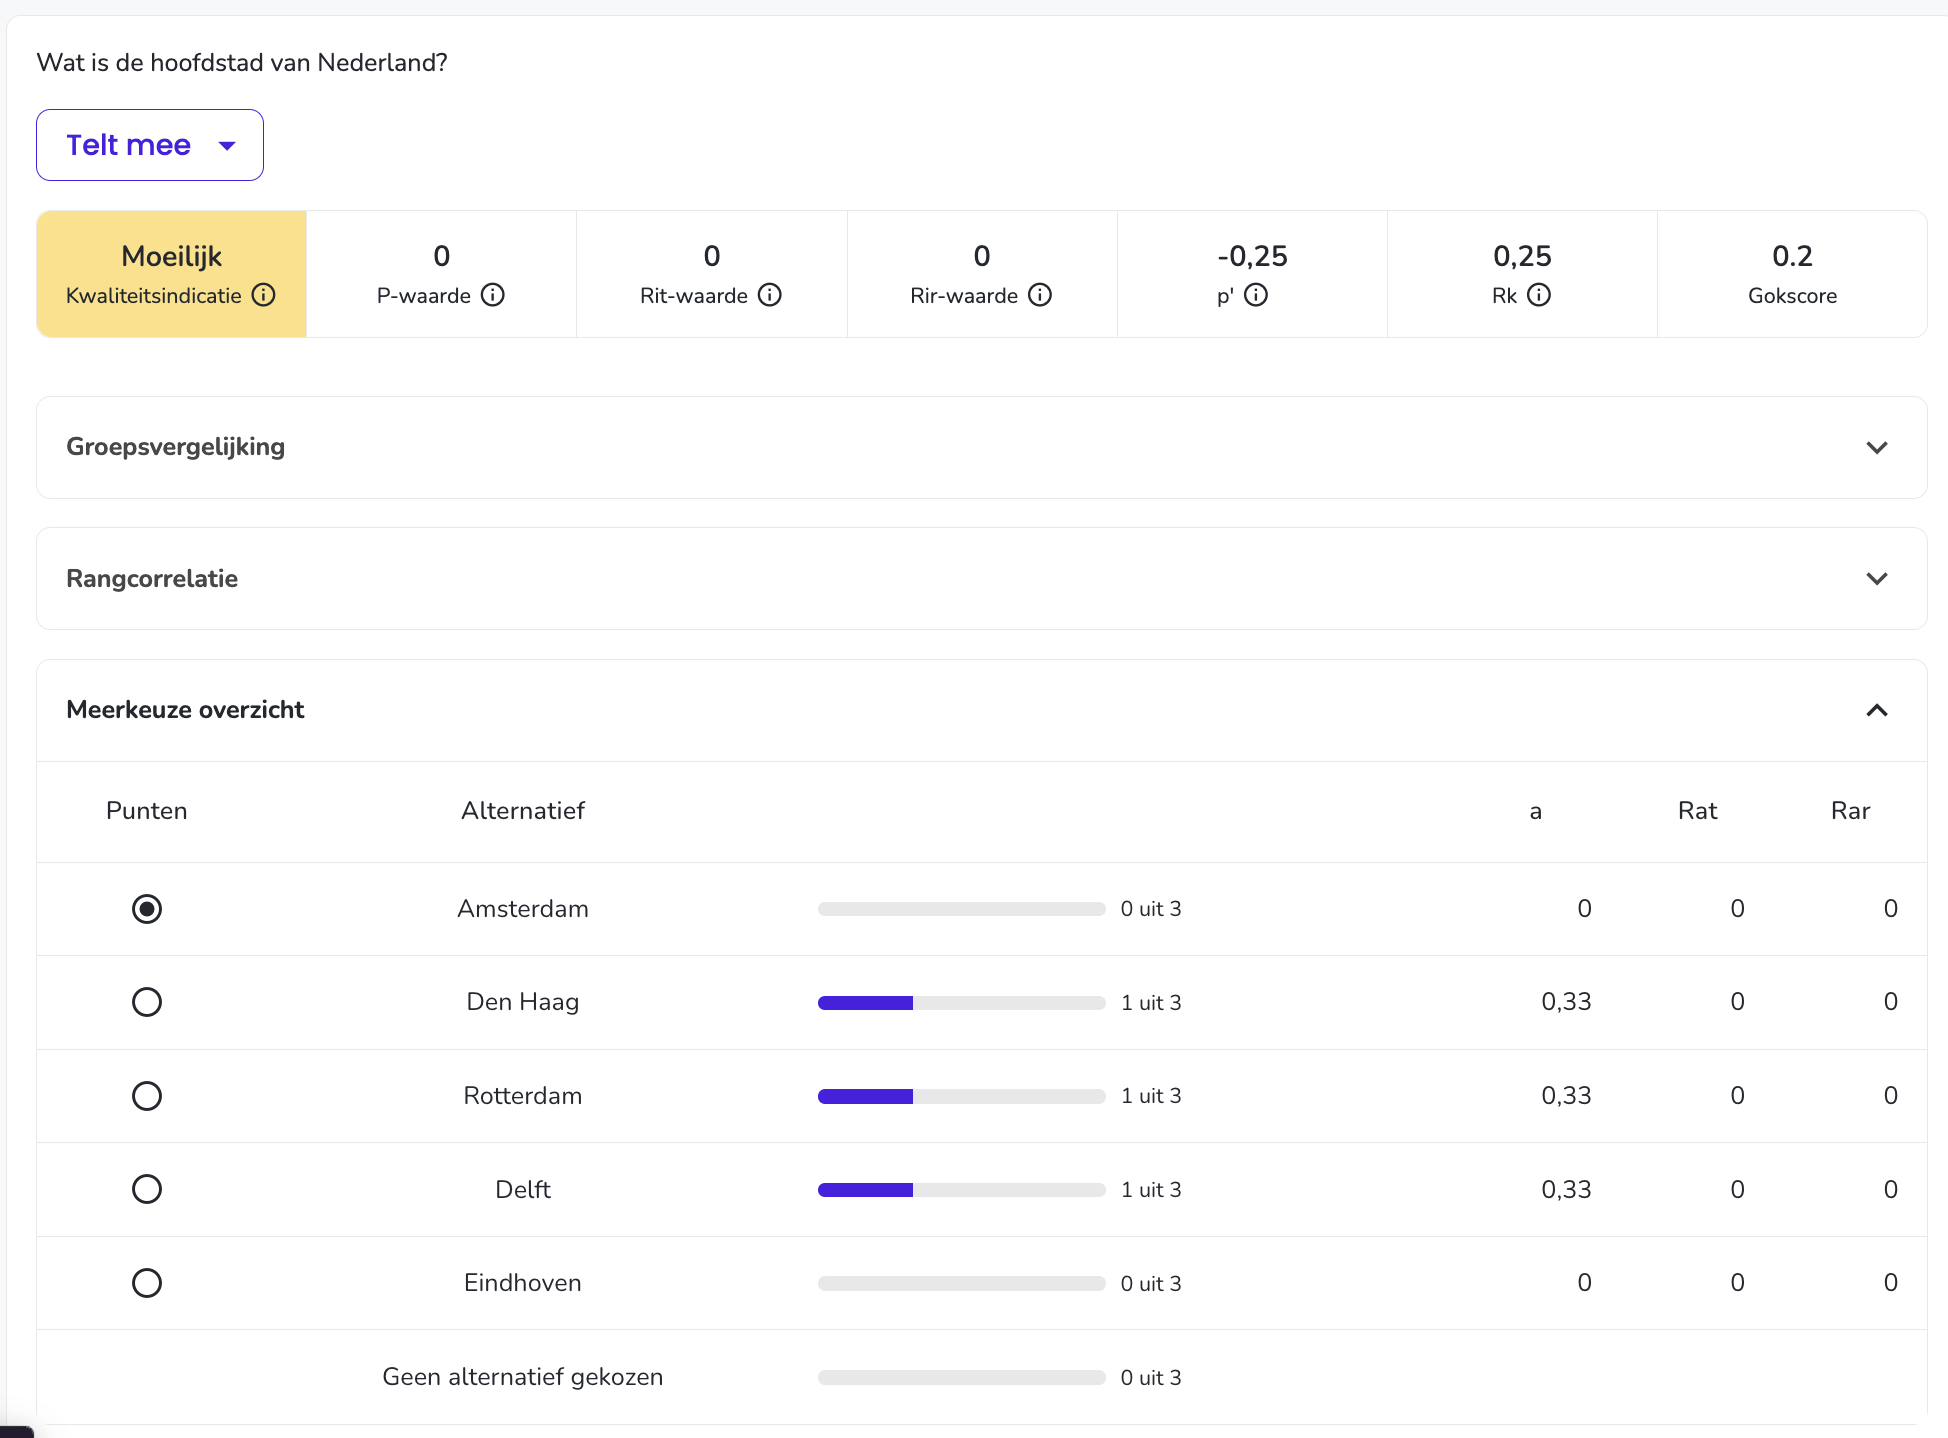Click the Rat column header

[x=1697, y=811]
